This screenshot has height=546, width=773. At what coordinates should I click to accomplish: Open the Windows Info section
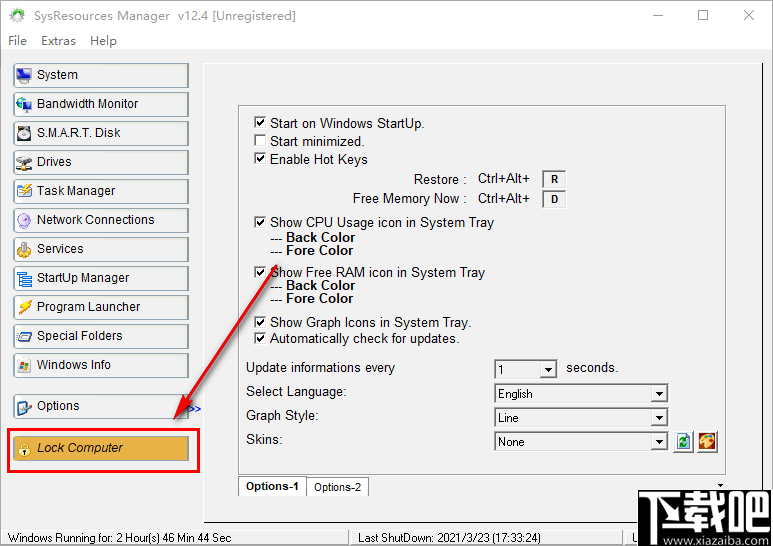coord(101,365)
